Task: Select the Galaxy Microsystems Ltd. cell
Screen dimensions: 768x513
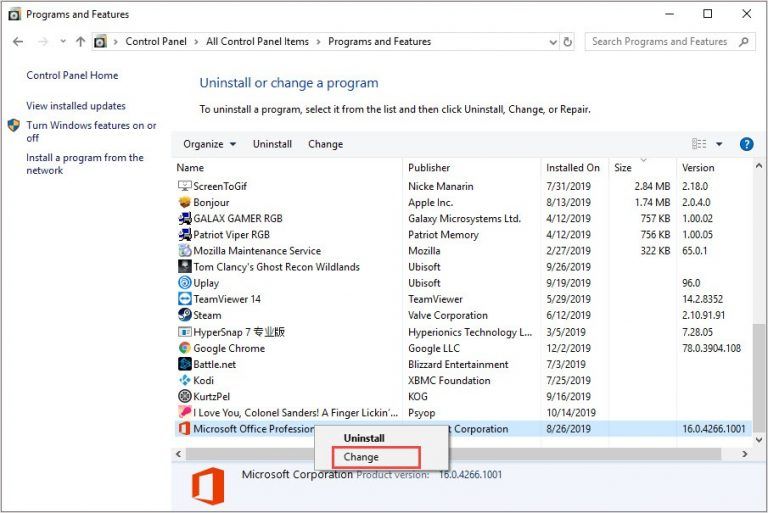Action: 464,219
